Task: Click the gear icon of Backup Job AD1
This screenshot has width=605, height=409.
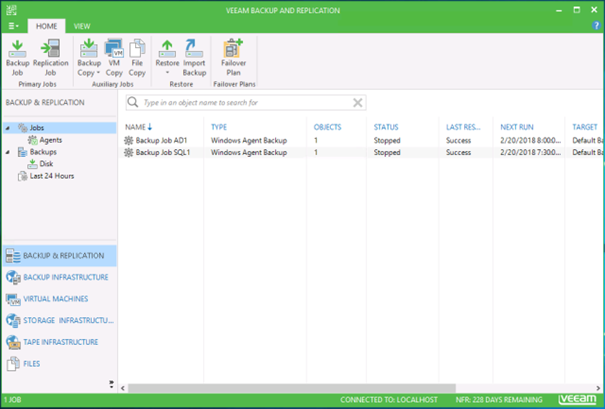Action: click(x=128, y=140)
